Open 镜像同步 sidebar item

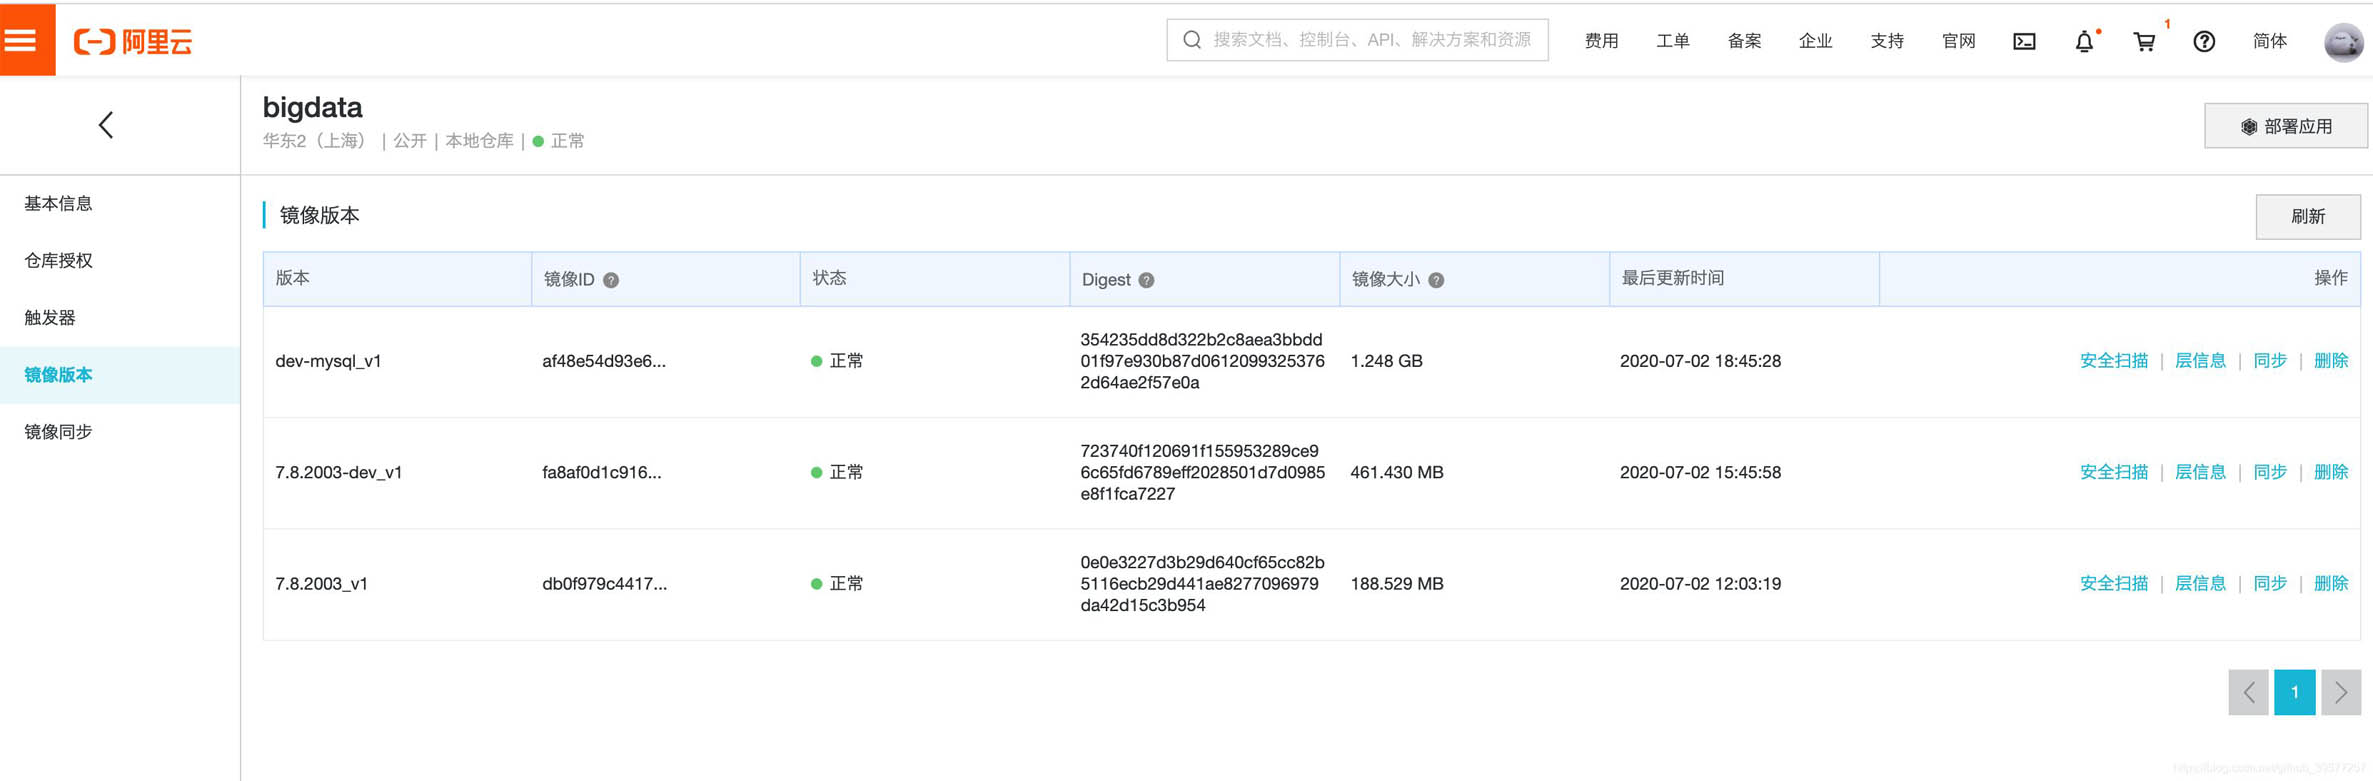click(x=59, y=432)
